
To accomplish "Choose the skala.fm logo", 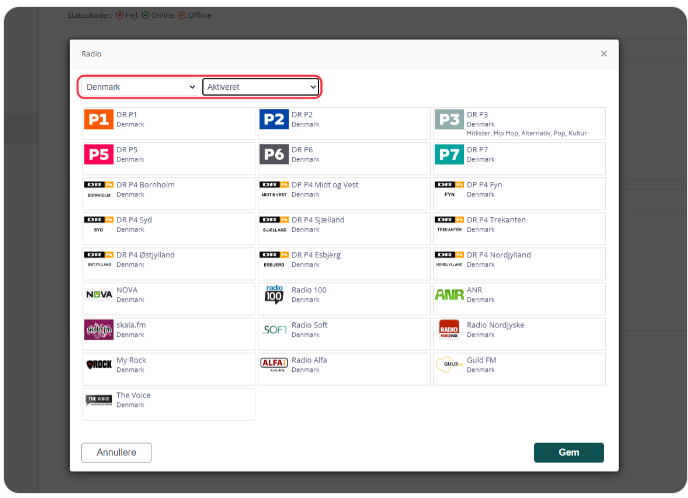I will coord(99,330).
